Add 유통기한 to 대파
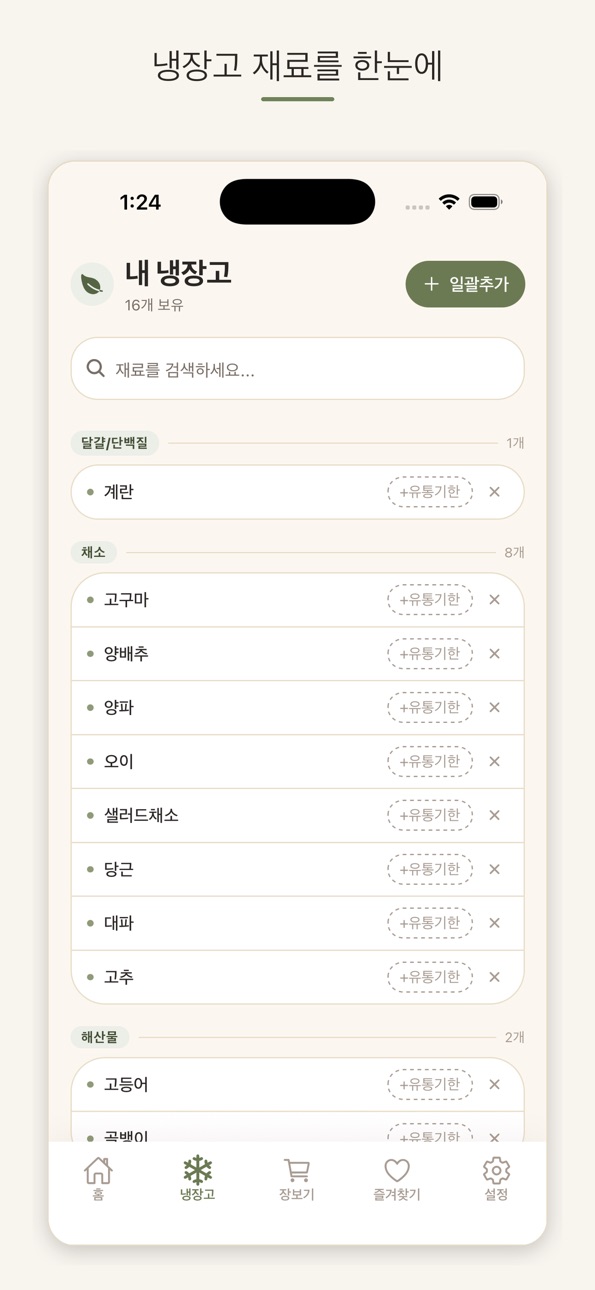This screenshot has height=1290, width=595. 430,924
